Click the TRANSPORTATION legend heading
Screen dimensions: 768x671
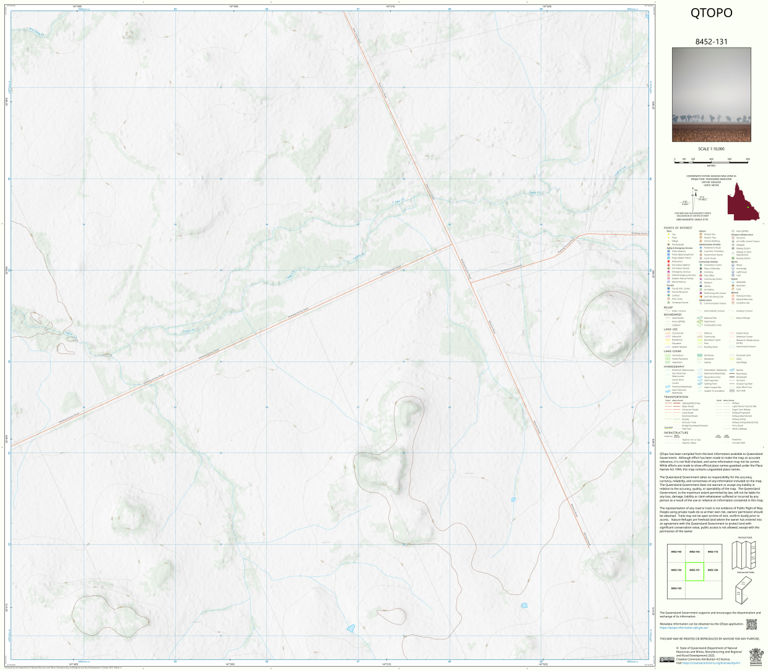[x=677, y=397]
